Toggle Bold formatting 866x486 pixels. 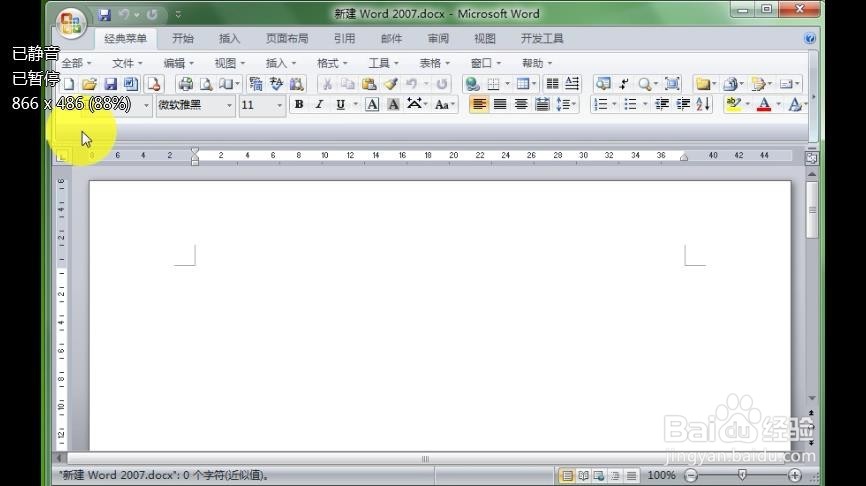click(x=299, y=104)
